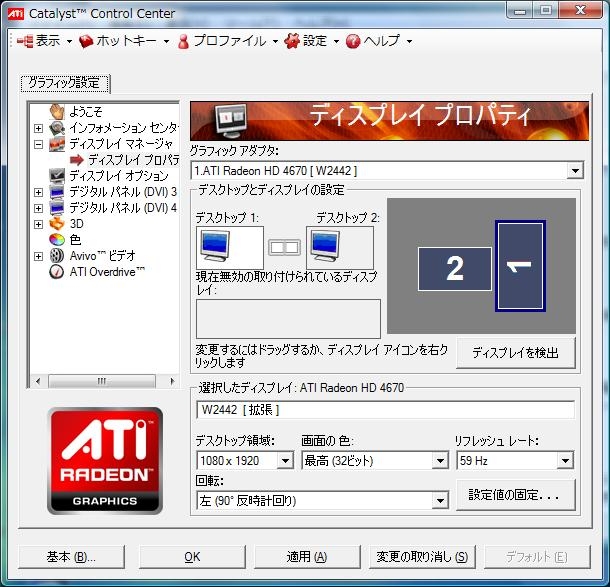Click the デスクトップ 1 monitor icon
The width and height of the screenshot is (610, 587).
[x=215, y=246]
